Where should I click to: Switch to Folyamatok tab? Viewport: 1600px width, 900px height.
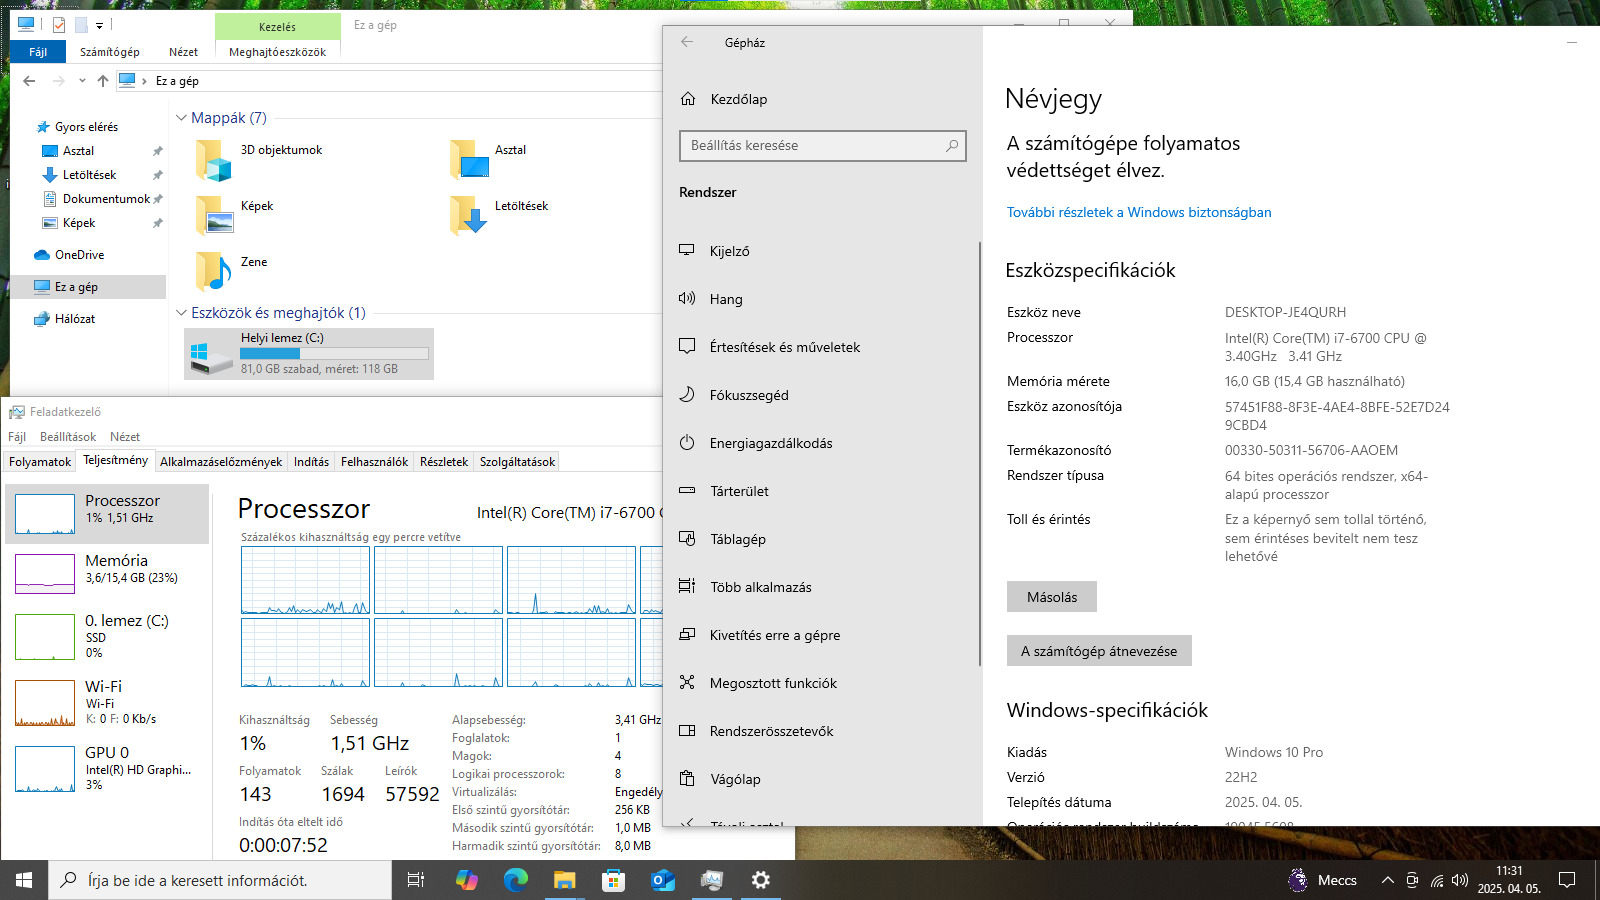[x=40, y=462]
